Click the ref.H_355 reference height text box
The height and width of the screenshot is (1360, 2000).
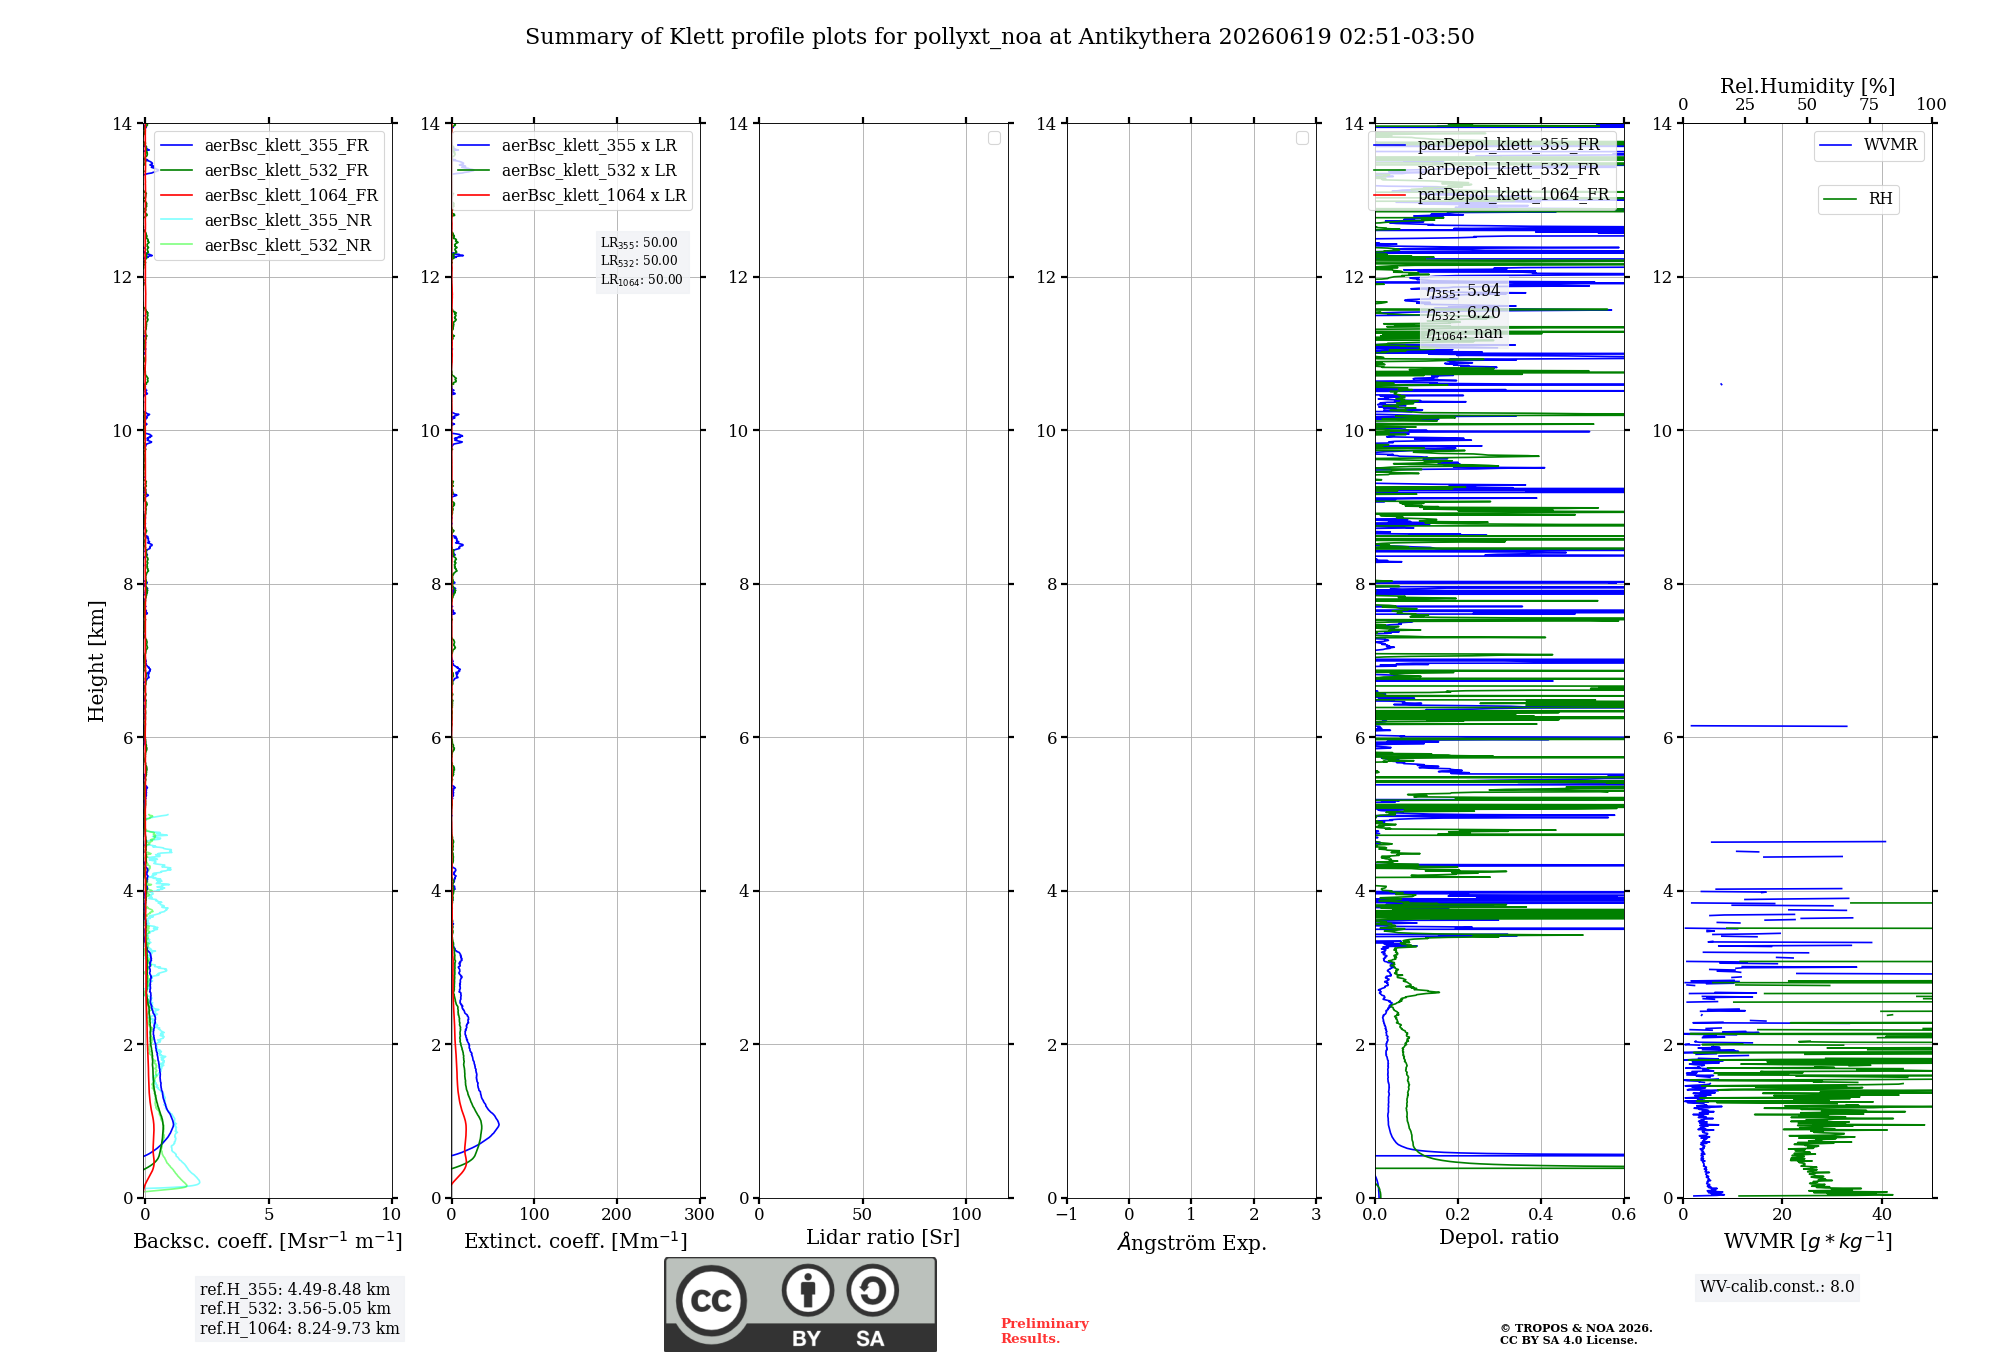[x=299, y=1309]
